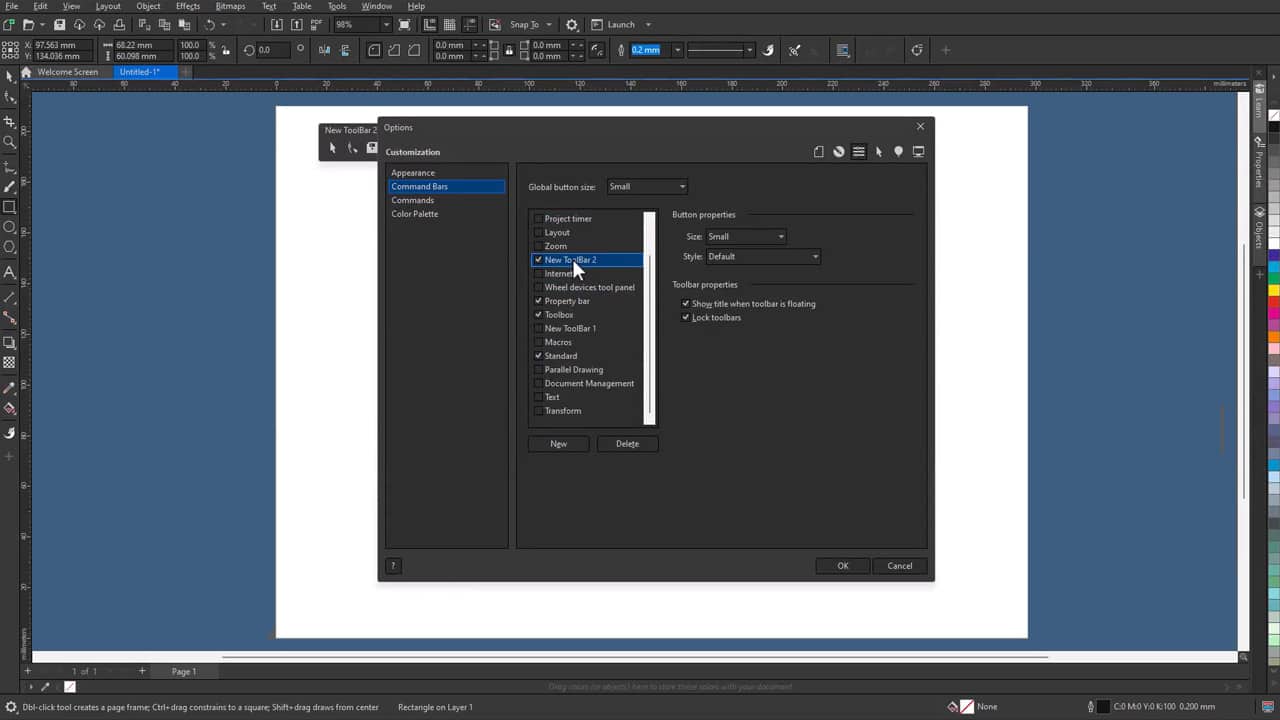Choose the Rectangle tool

[x=10, y=207]
